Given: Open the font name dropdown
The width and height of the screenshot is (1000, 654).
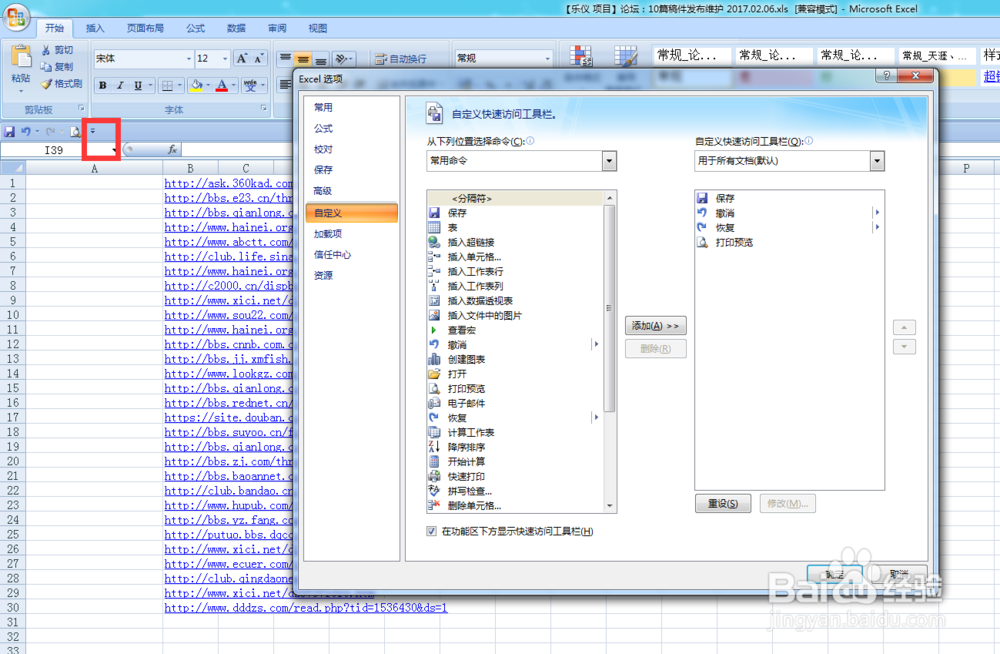Looking at the screenshot, I should [x=189, y=59].
